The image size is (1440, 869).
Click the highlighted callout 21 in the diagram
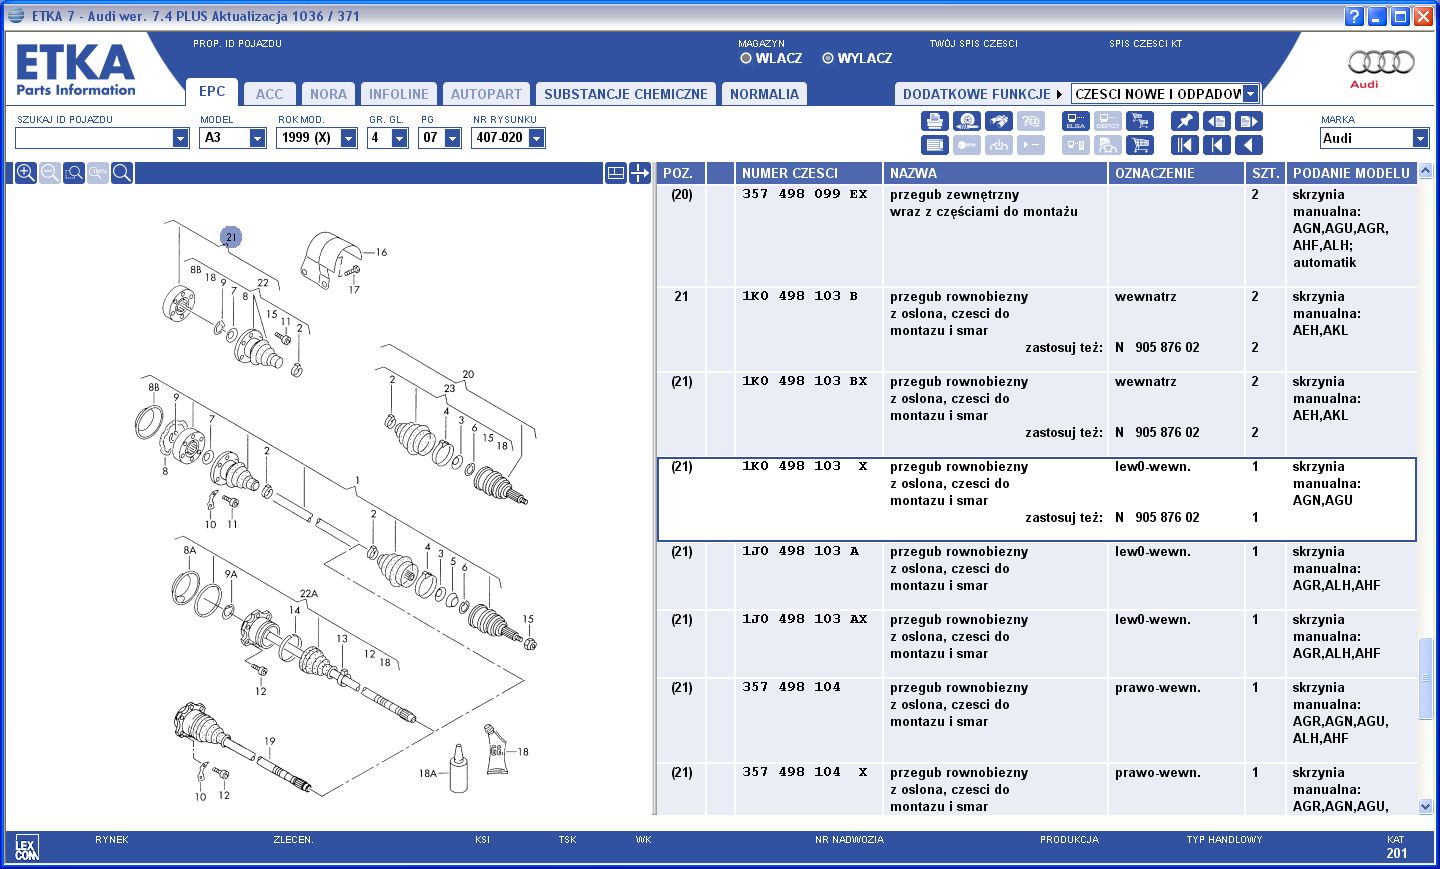[231, 237]
